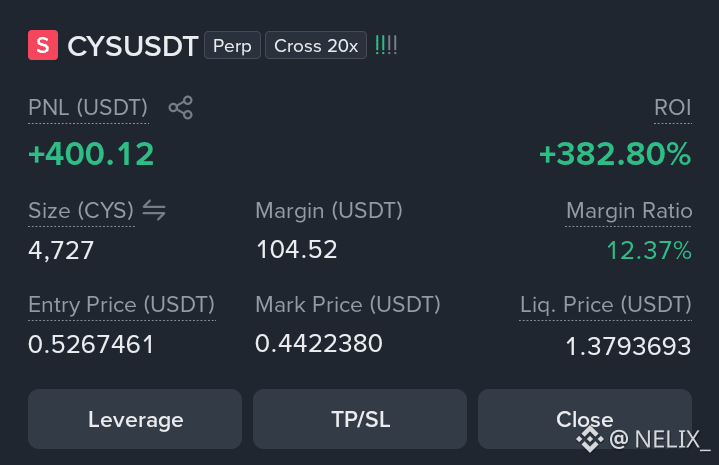
Task: Click the Margin Ratio label
Action: click(x=629, y=211)
